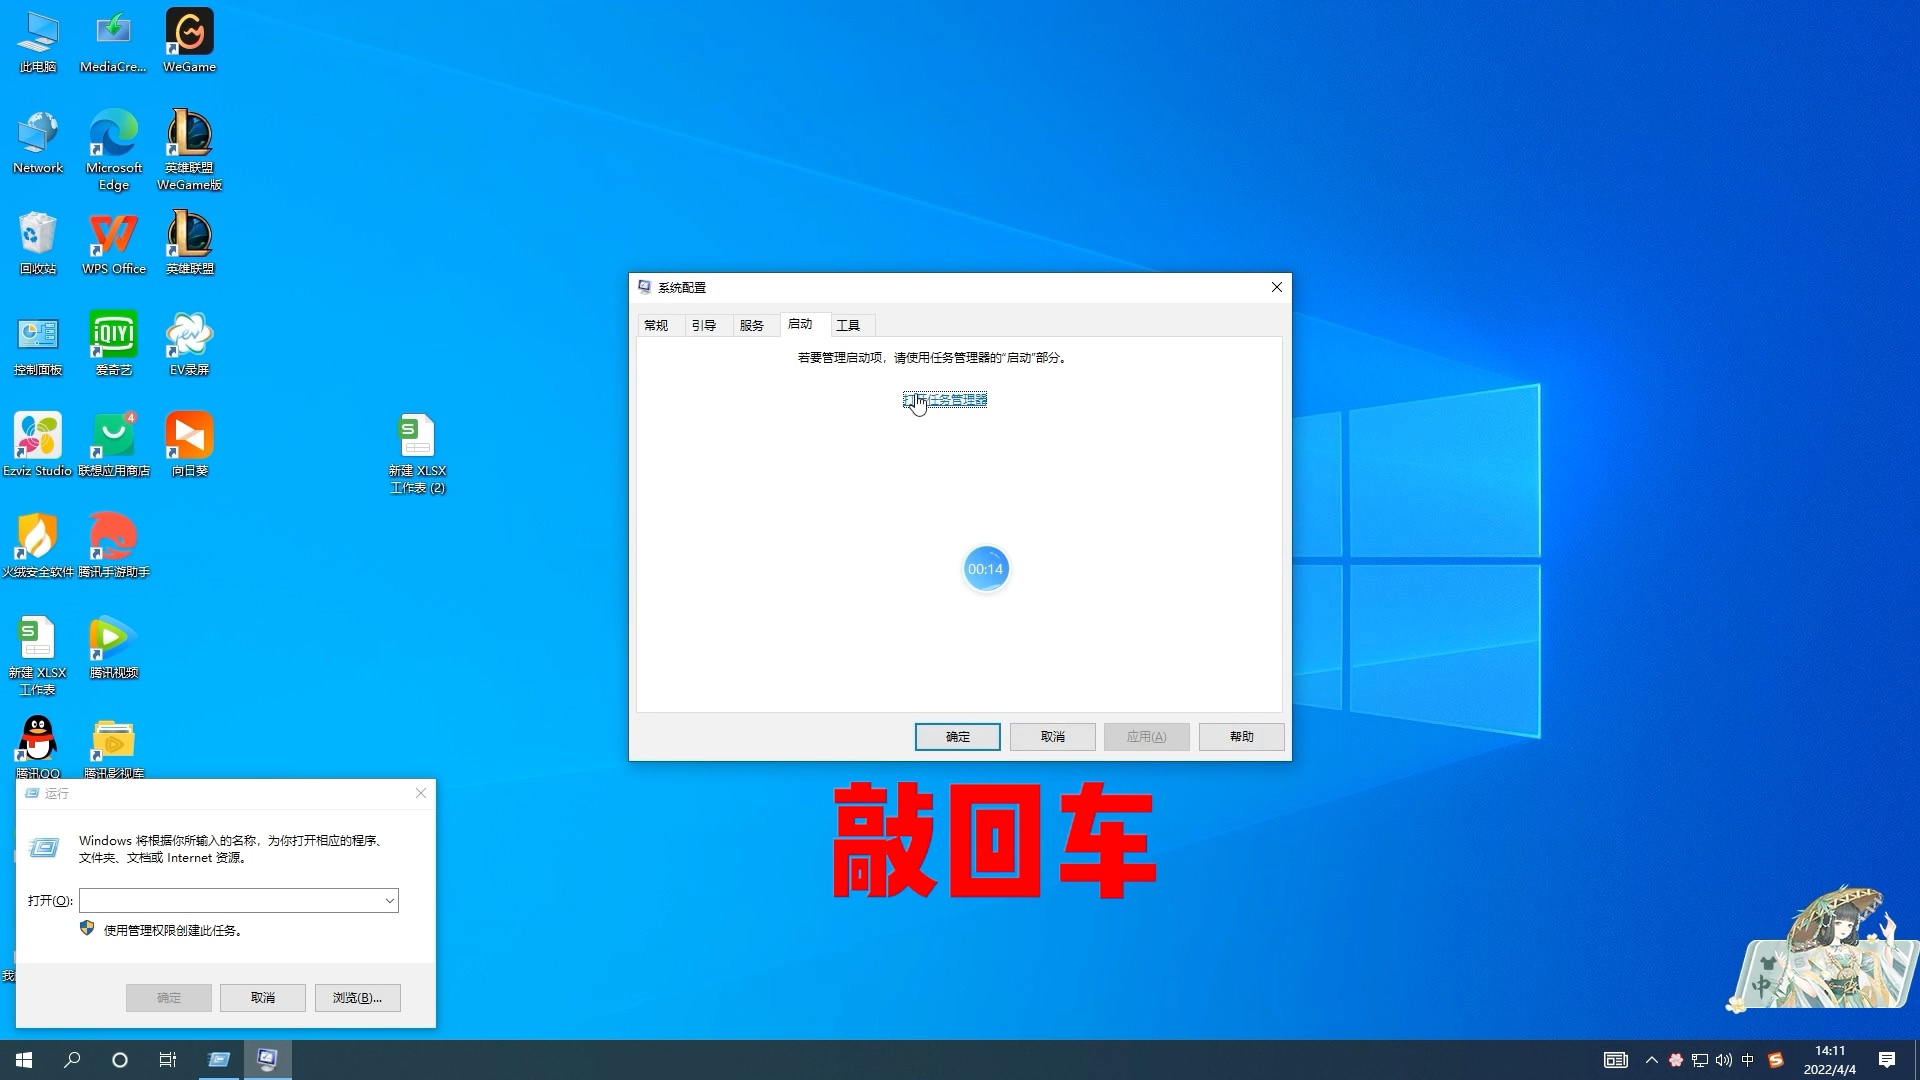This screenshot has width=1920, height=1080.
Task: Switch to the 引导 tab
Action: coord(703,326)
